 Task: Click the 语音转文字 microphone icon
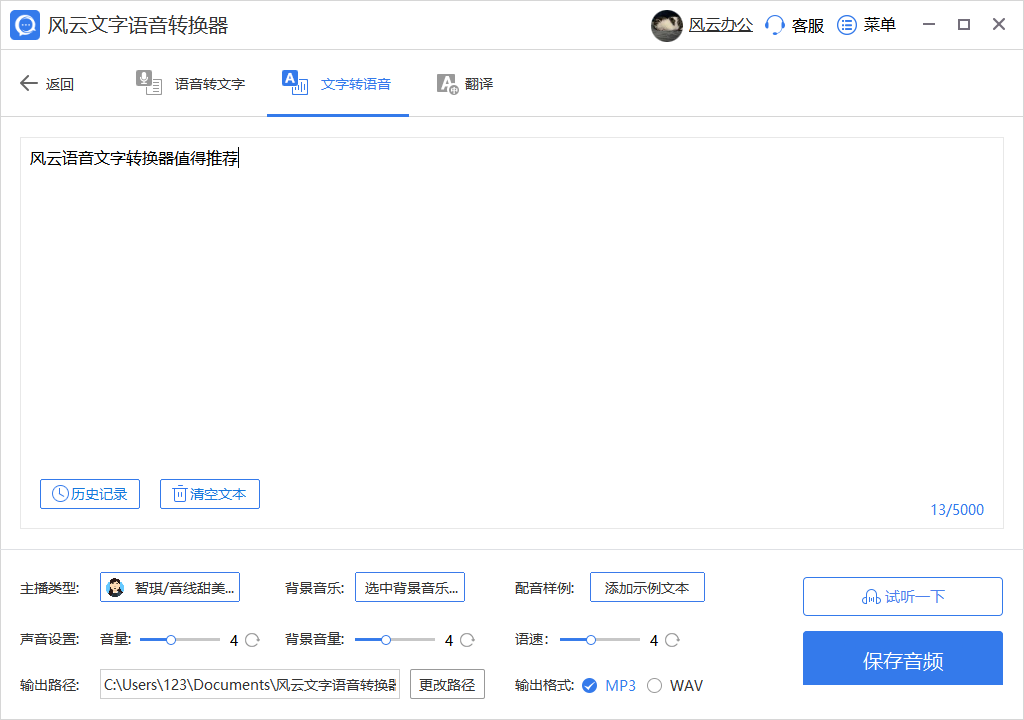coord(149,83)
